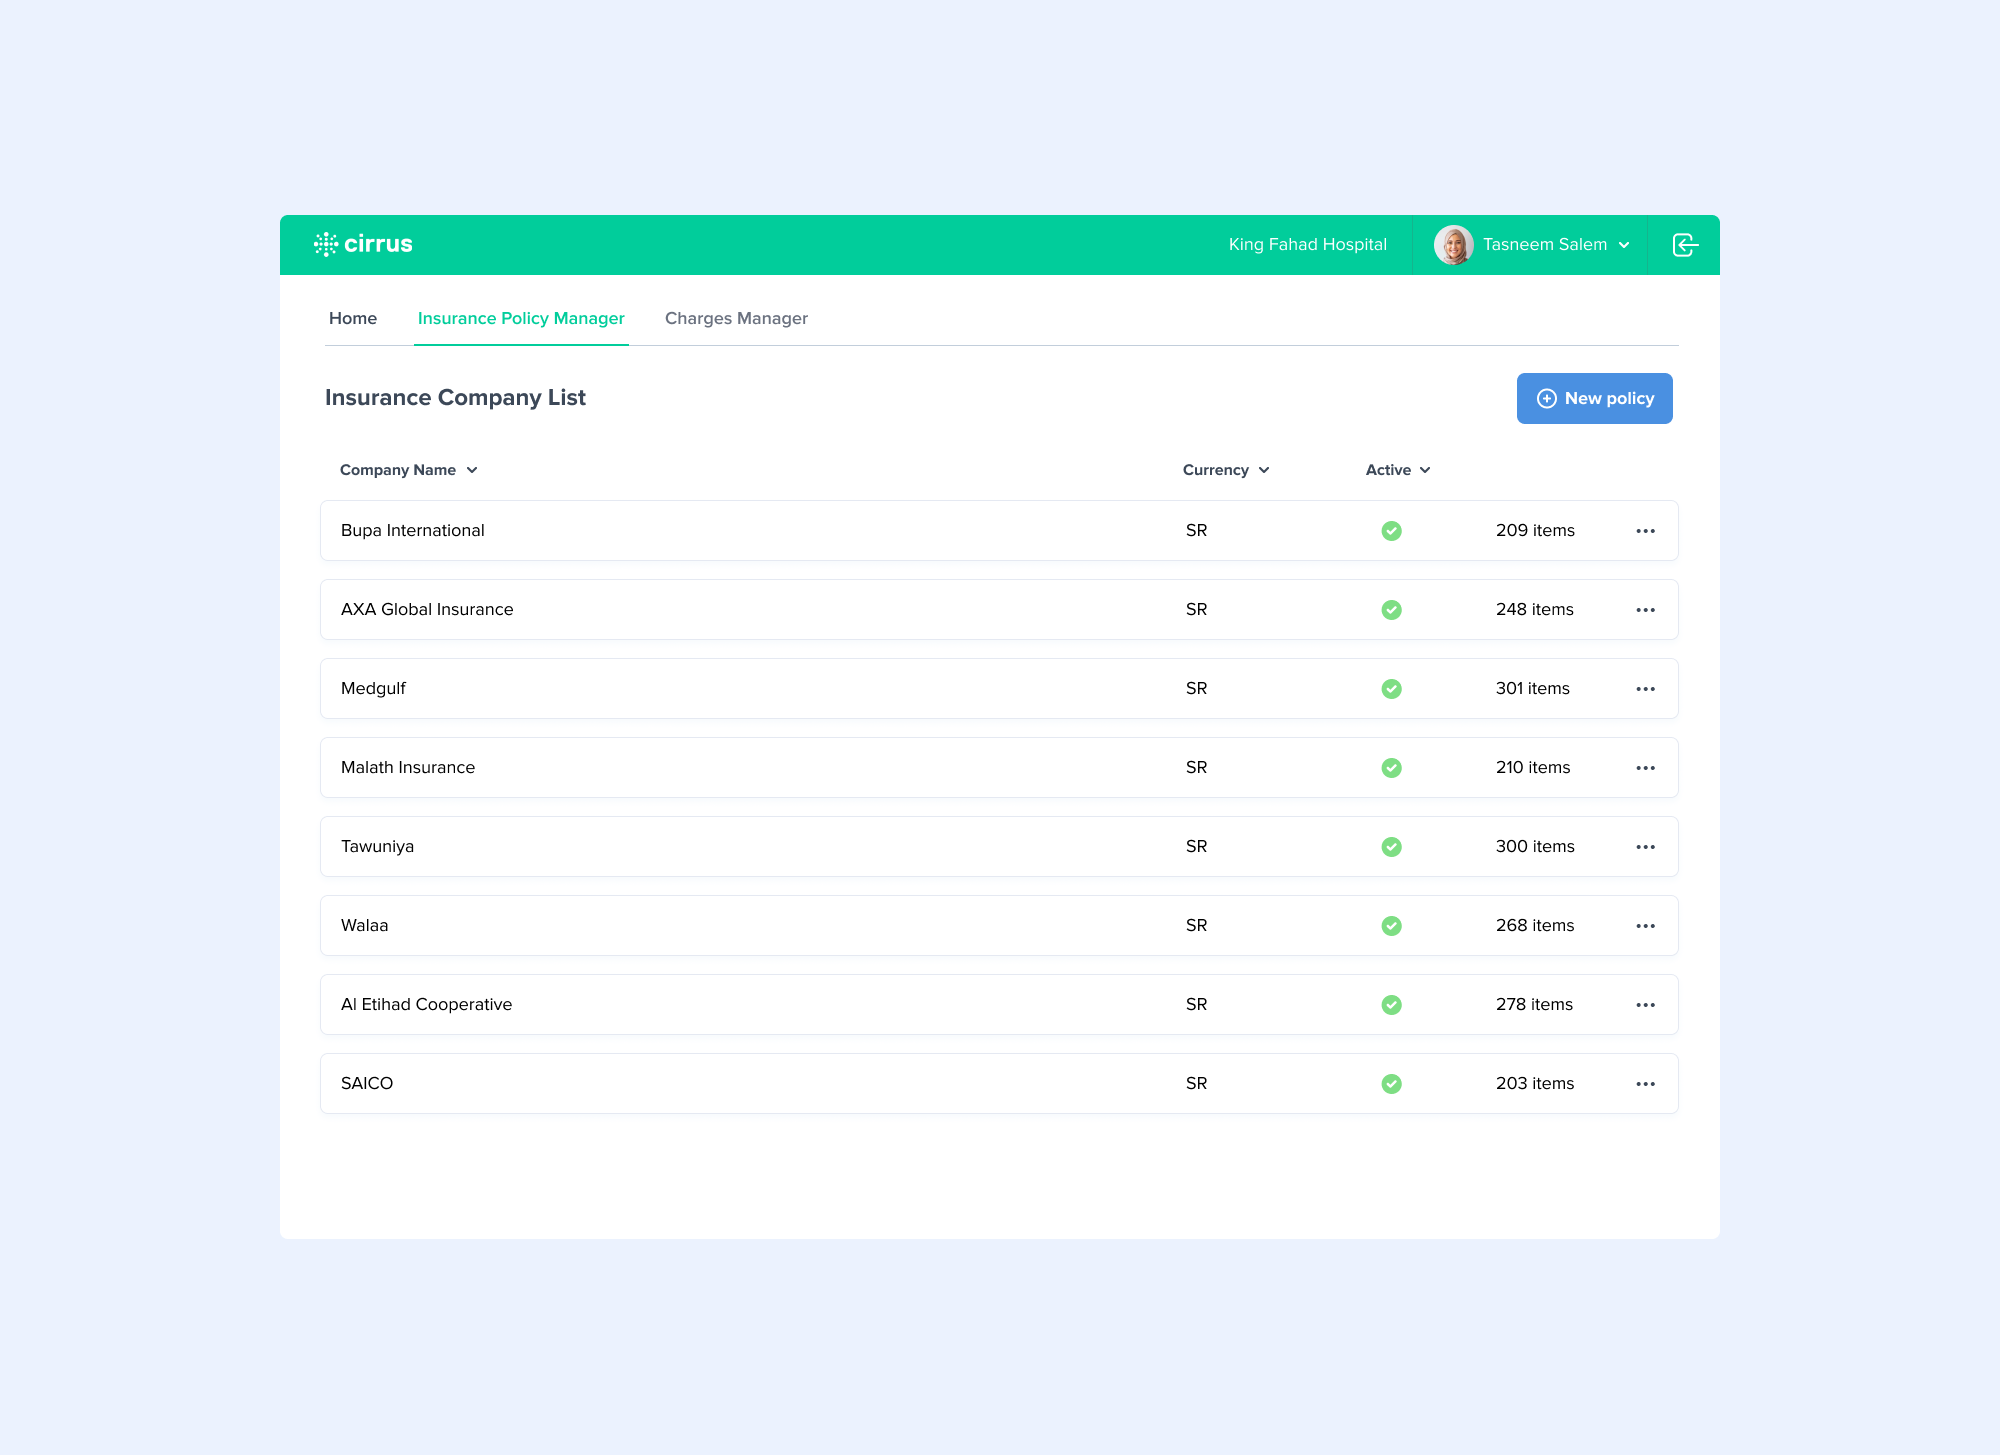Click 210 items for Malath Insurance
Screen dimensions: 2000x1455
(x=1533, y=767)
